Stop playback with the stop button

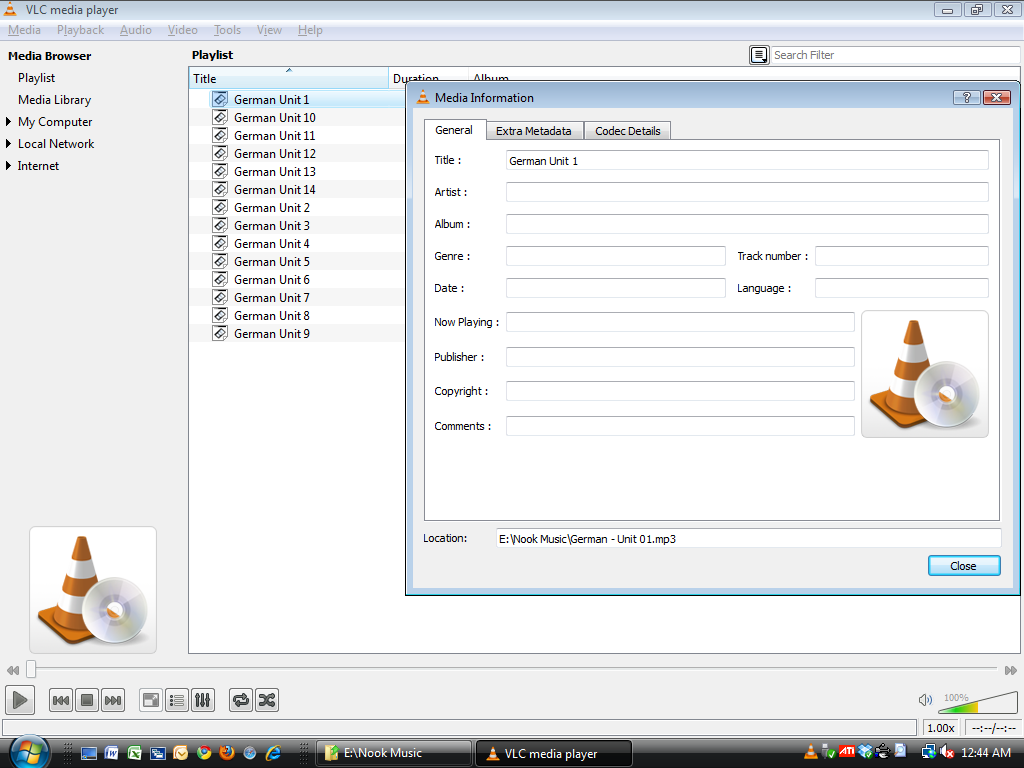click(x=87, y=700)
